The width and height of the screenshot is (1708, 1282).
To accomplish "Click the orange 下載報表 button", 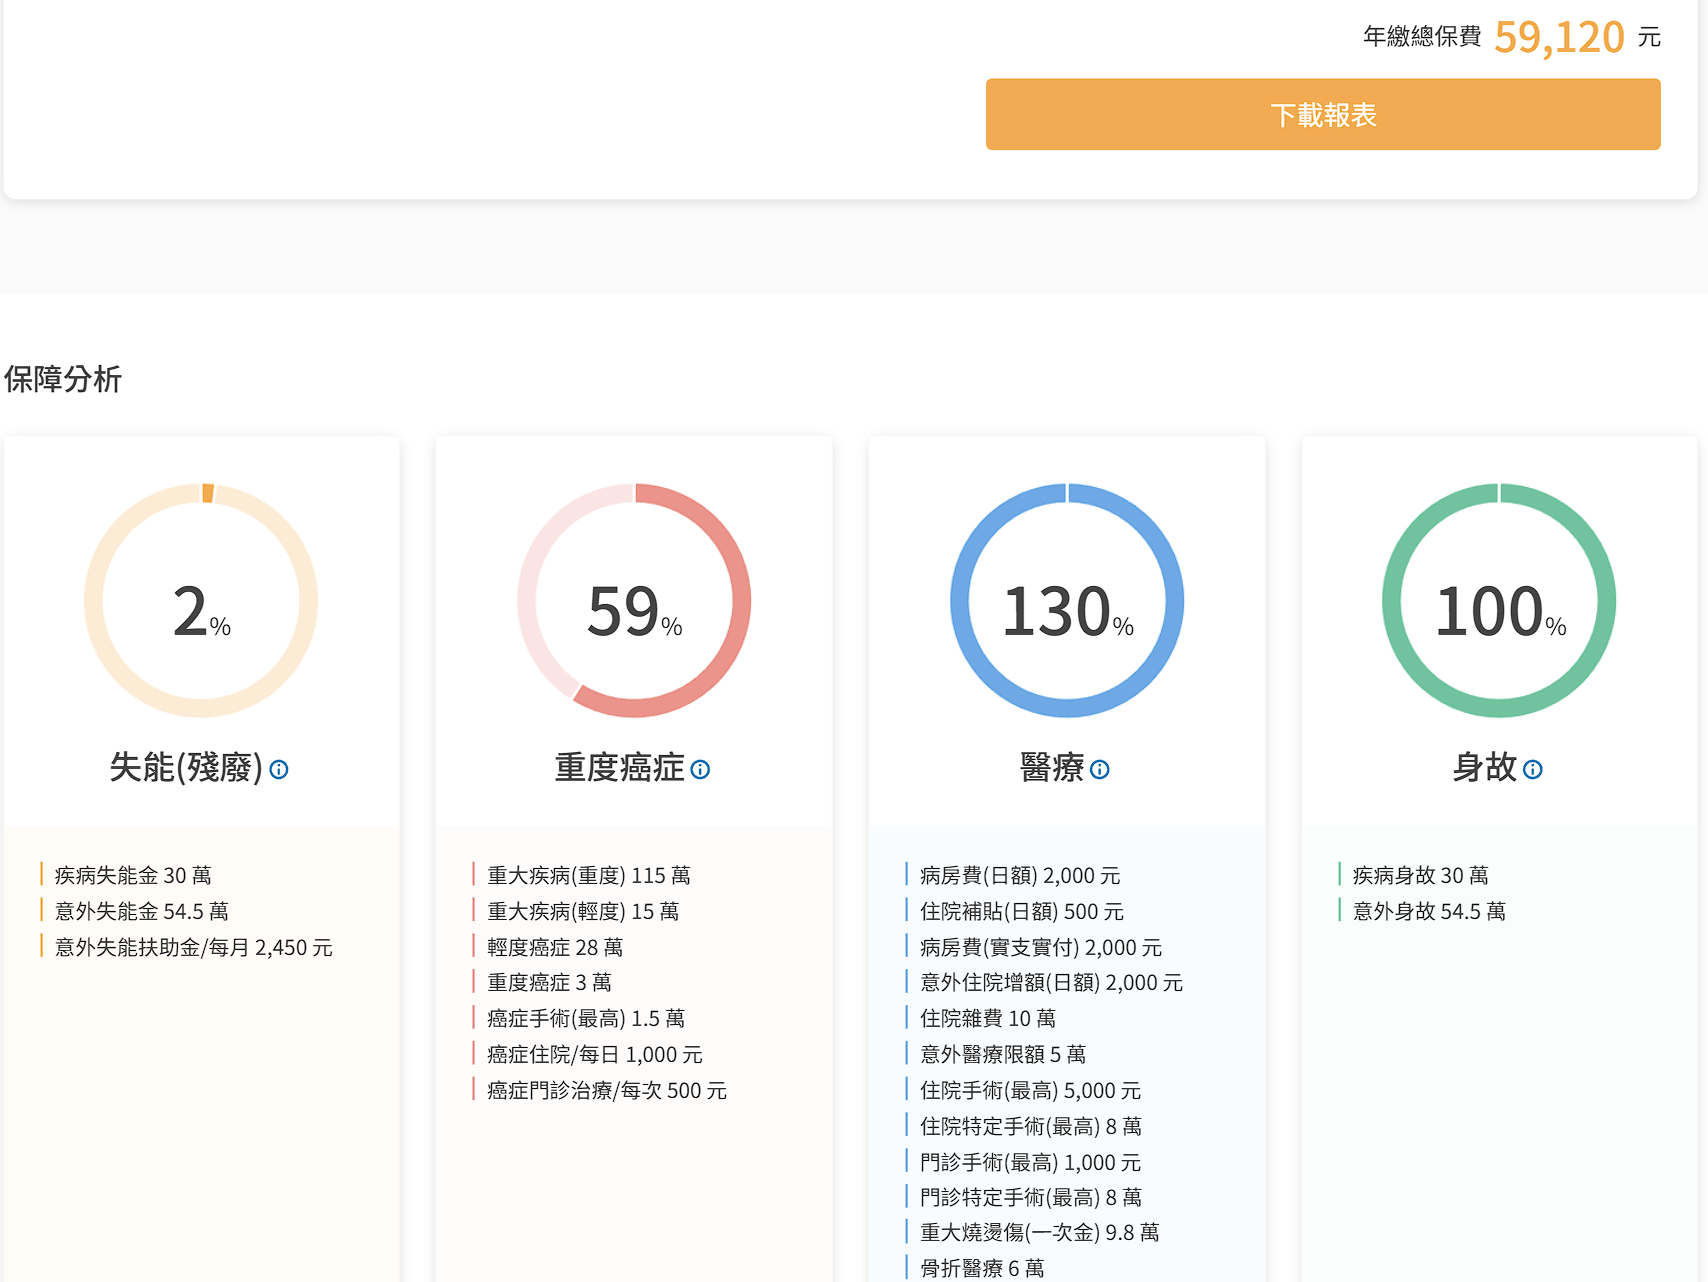I will (x=1322, y=115).
